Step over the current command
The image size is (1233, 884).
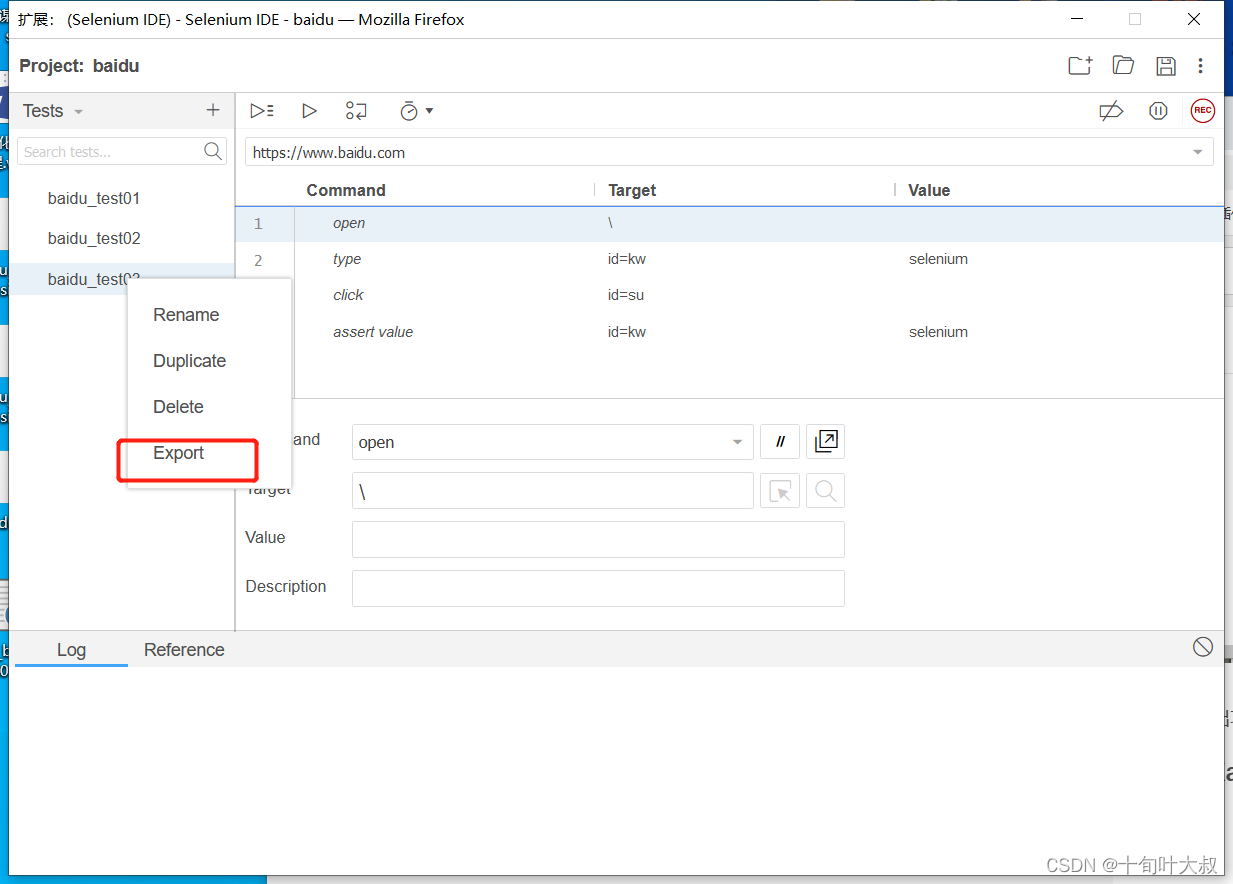[x=356, y=111]
